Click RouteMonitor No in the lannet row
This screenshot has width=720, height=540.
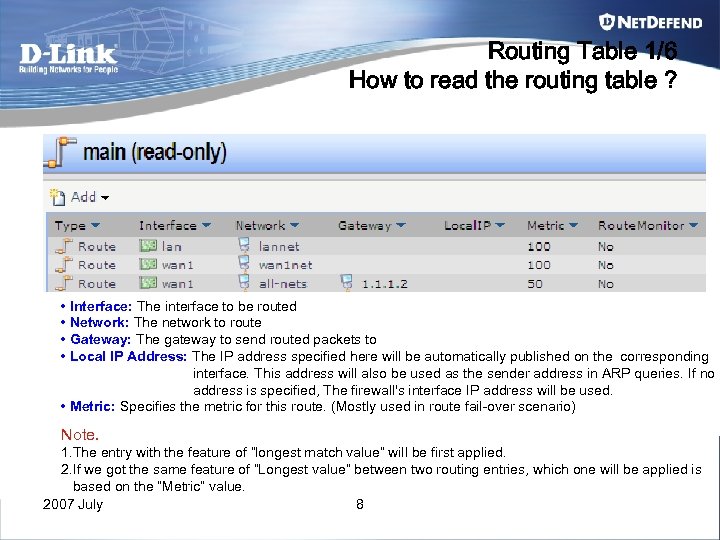point(606,247)
